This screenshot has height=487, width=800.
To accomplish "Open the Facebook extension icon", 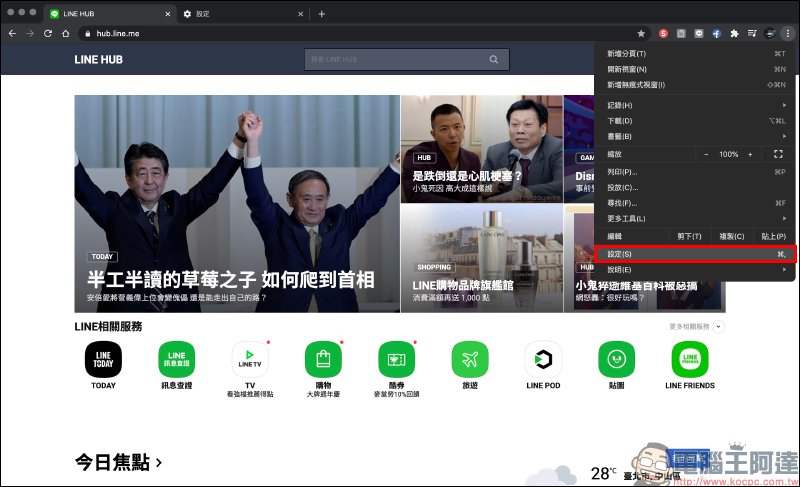I will click(716, 34).
